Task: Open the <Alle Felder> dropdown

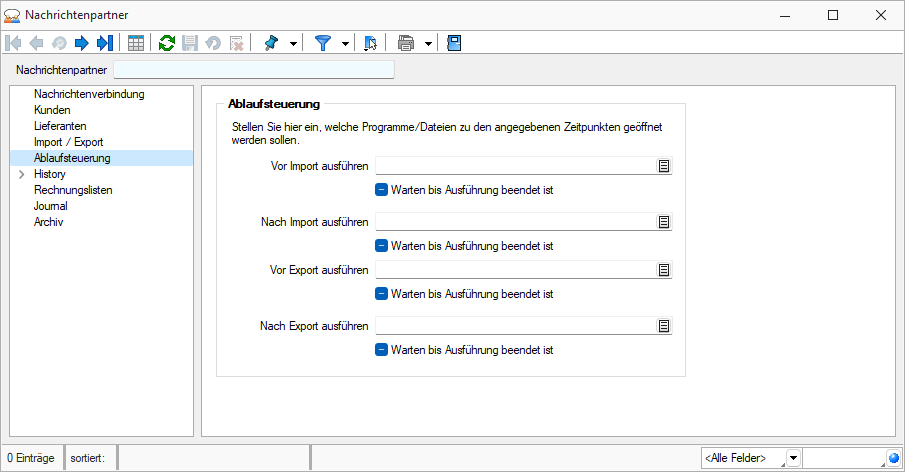Action: (794, 458)
